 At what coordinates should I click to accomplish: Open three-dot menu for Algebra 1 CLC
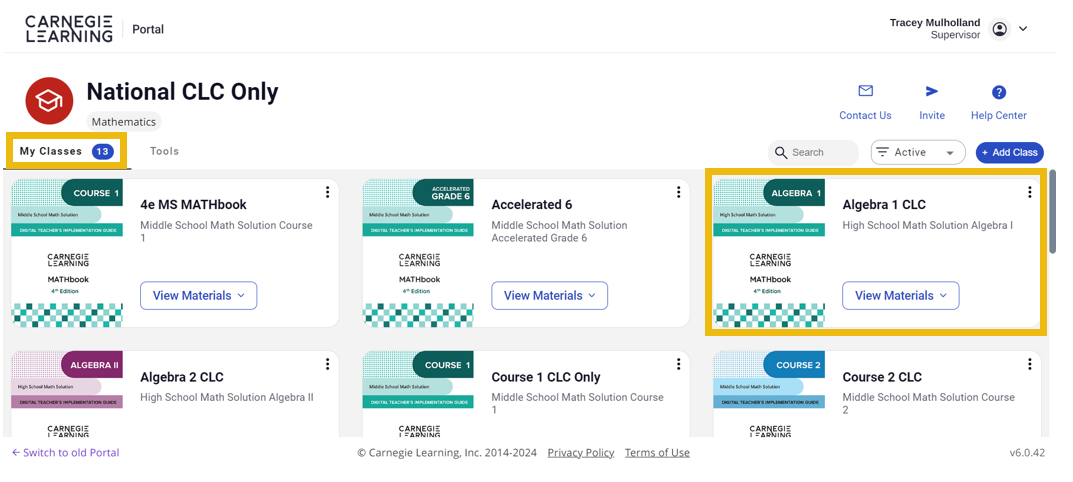point(1029,192)
